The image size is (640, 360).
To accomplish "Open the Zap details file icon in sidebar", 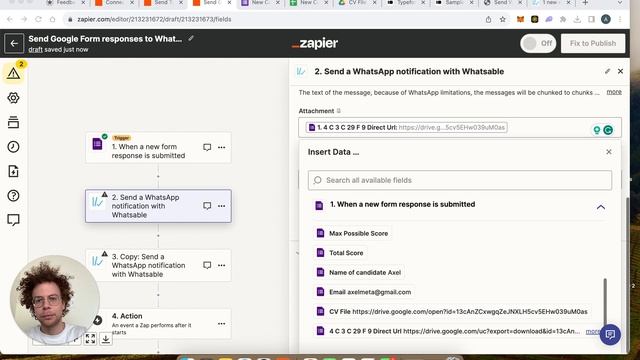I will [x=13, y=171].
